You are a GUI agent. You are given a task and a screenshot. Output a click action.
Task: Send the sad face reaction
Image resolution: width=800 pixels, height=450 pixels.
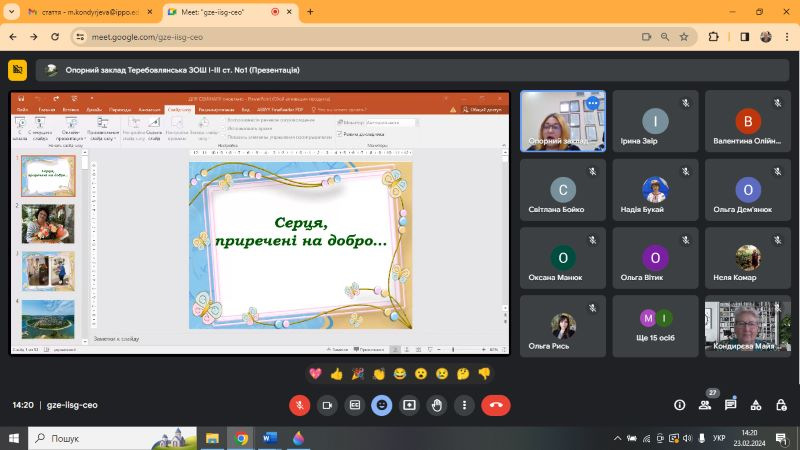click(442, 374)
